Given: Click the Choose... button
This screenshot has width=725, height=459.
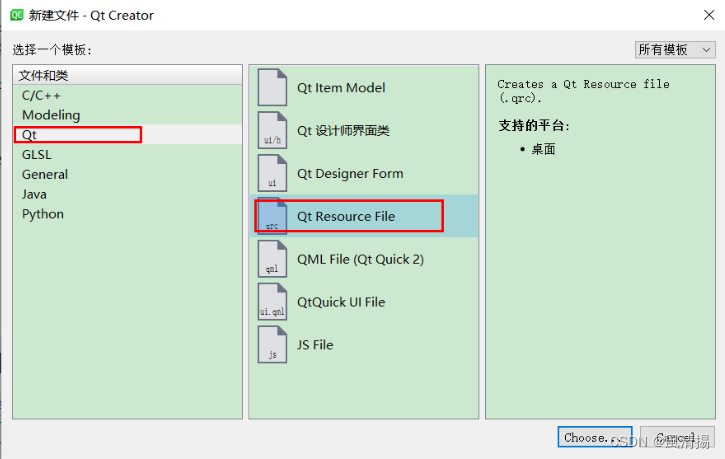Looking at the screenshot, I should [595, 437].
